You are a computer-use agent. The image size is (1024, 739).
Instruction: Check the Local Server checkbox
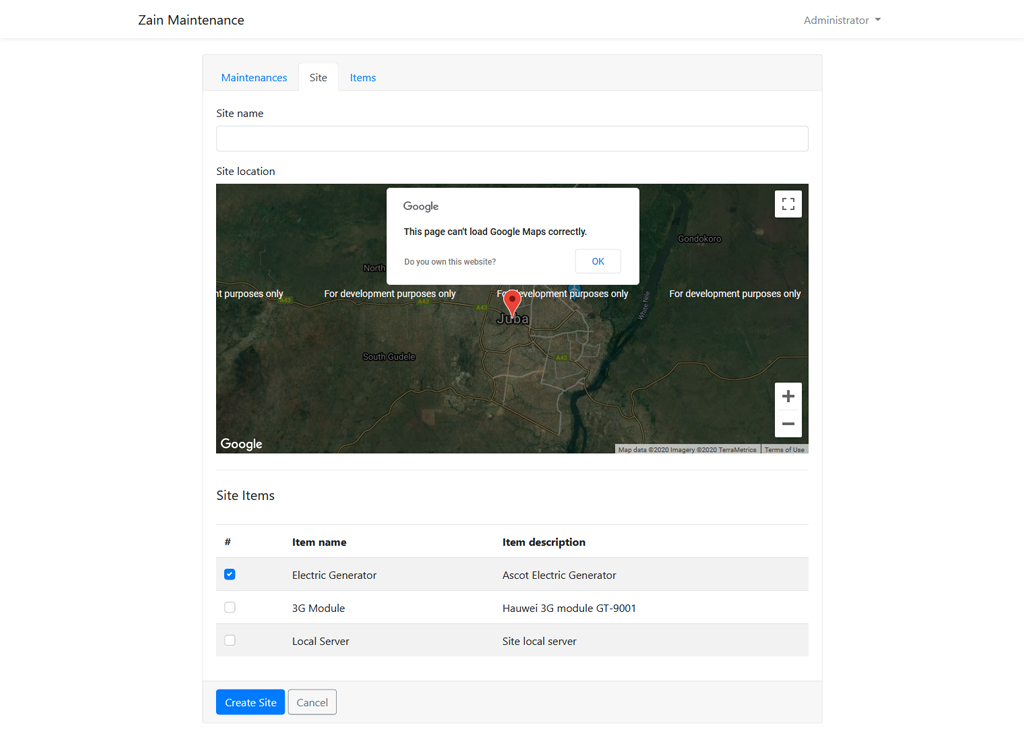(230, 640)
